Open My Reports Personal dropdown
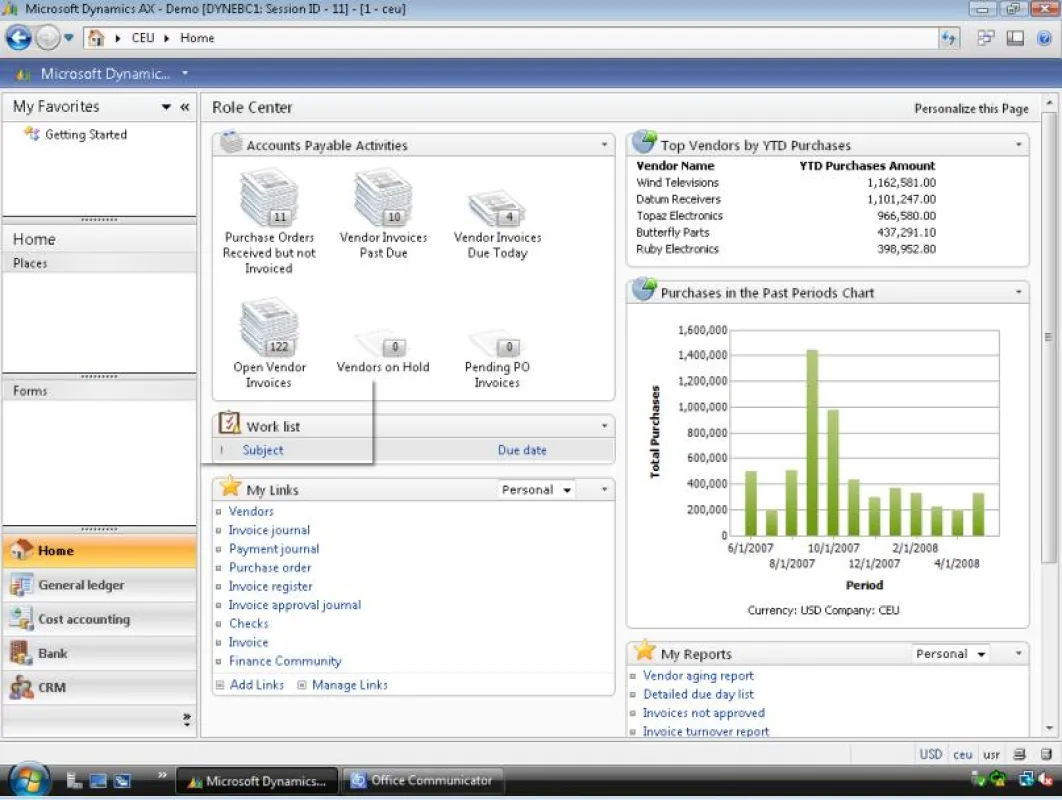 coord(950,654)
